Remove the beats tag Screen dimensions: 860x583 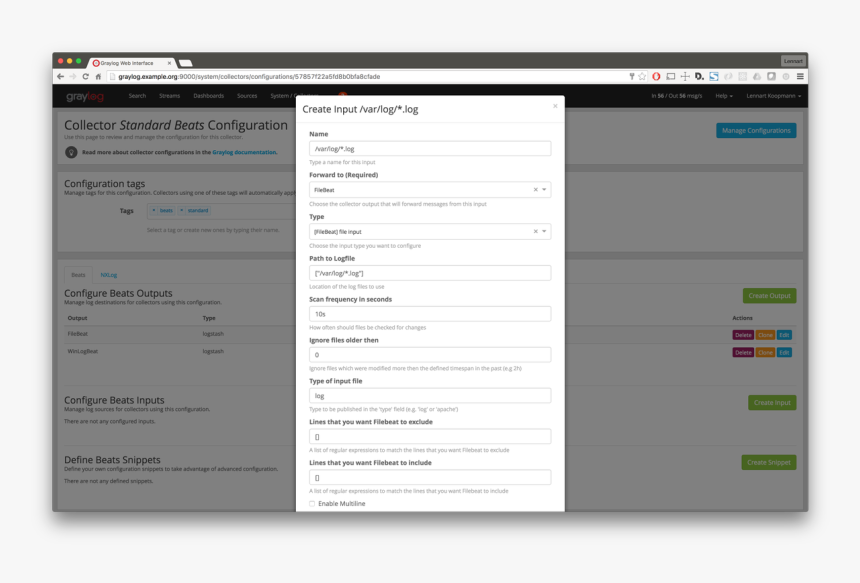[x=154, y=211]
